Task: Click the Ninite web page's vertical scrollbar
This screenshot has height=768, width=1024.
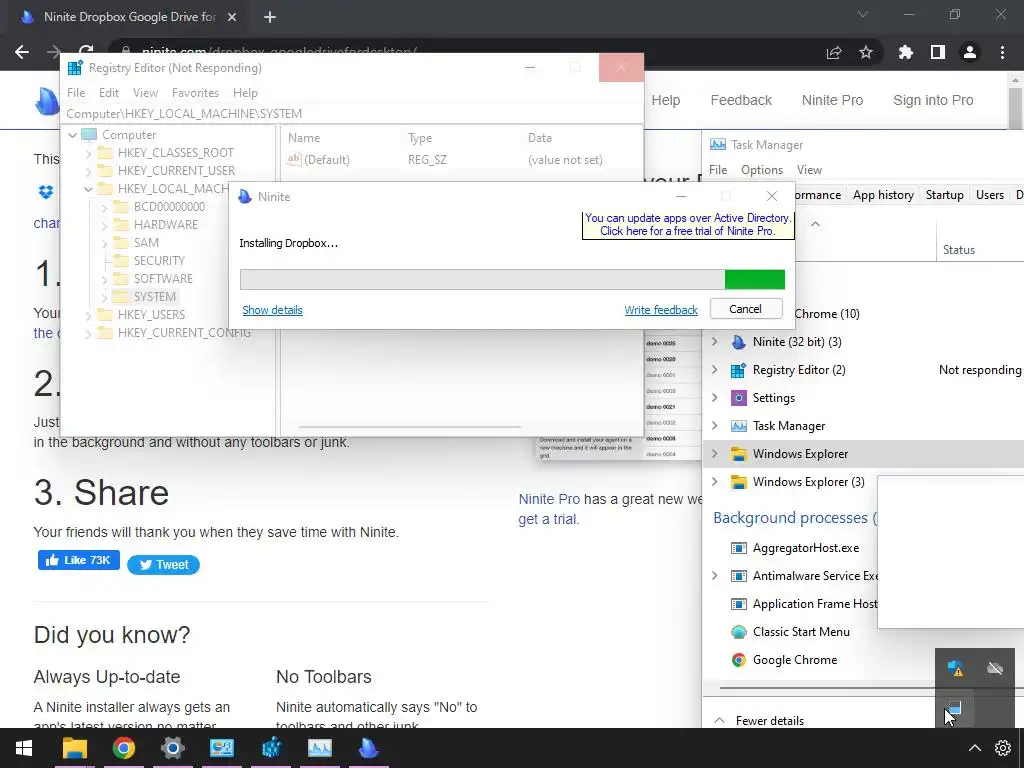Action: coord(1016,108)
